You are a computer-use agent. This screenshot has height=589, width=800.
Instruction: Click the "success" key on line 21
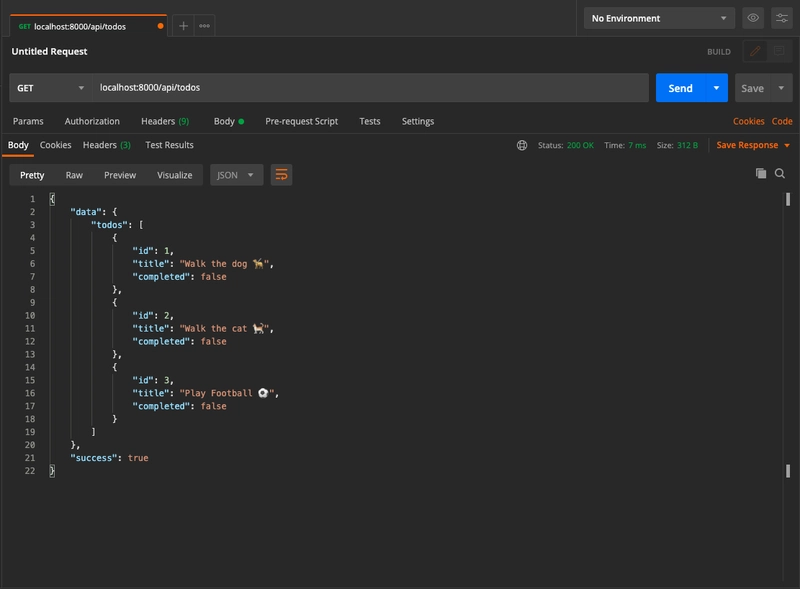pyautogui.click(x=94, y=458)
